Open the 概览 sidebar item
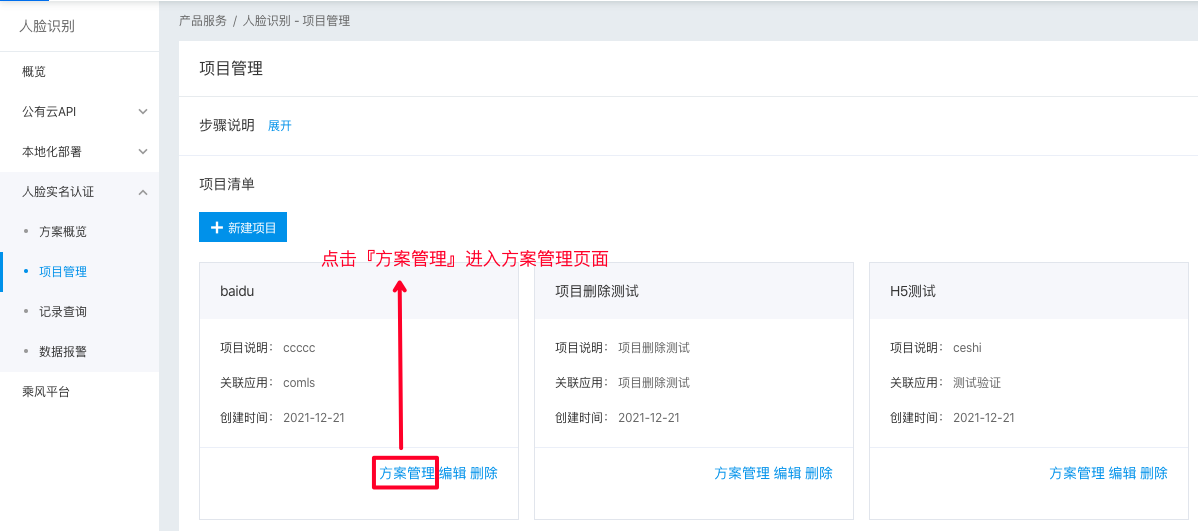This screenshot has width=1198, height=531. click(x=34, y=72)
